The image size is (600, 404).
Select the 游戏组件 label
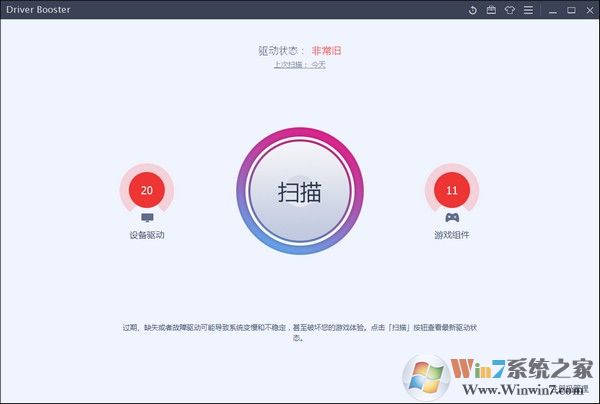(x=452, y=235)
